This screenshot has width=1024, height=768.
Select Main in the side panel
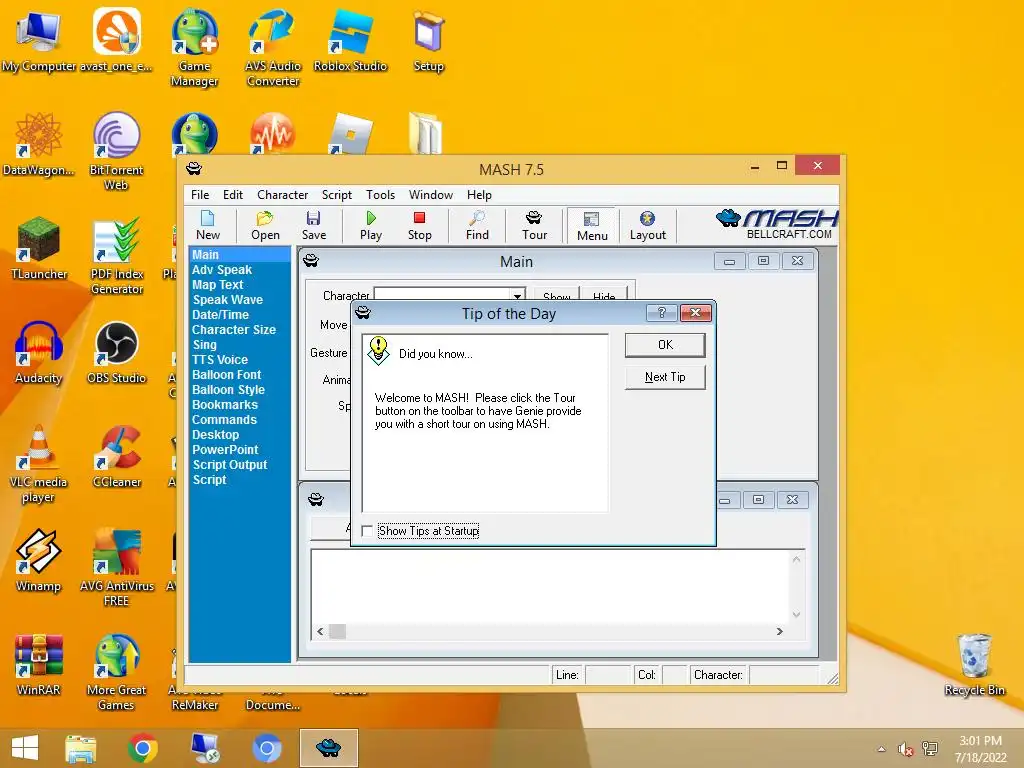click(239, 255)
